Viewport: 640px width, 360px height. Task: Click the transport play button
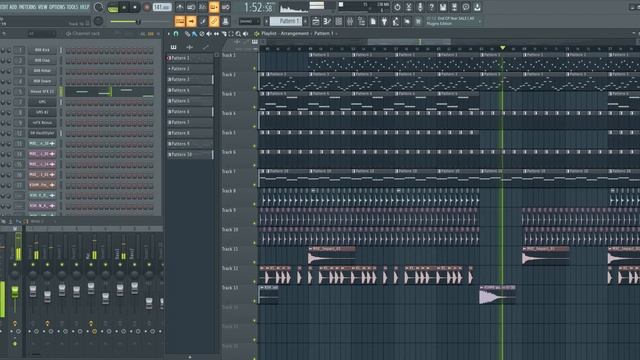[x=124, y=7]
